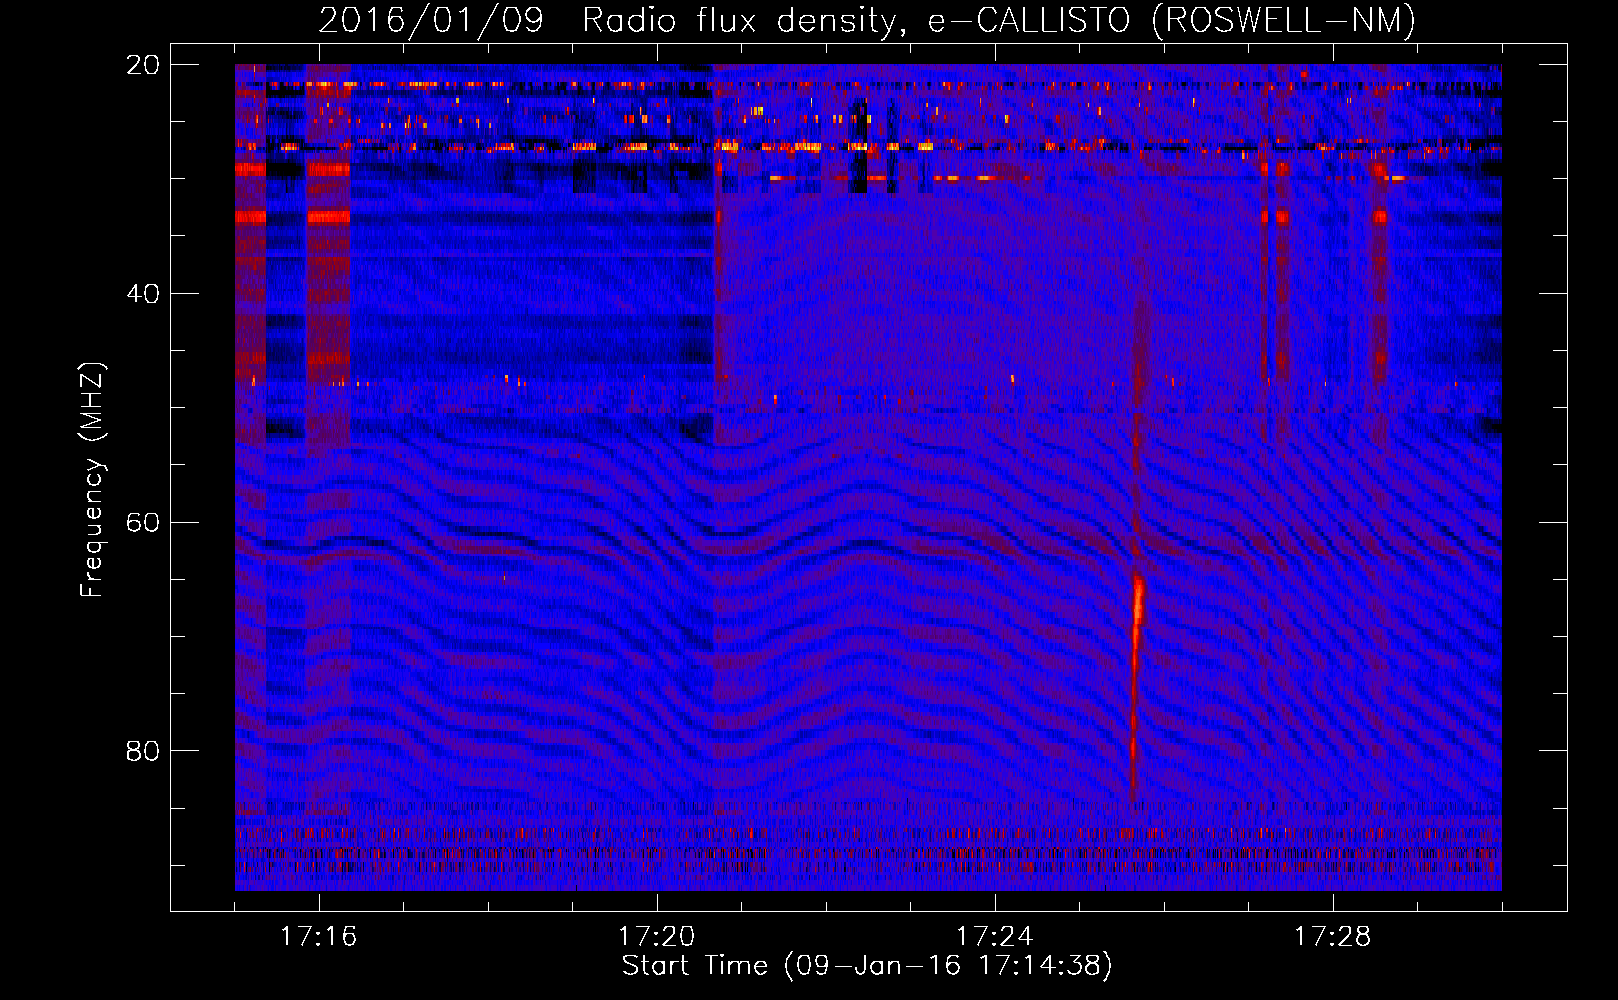Click the 17:16 time tick label
This screenshot has height=1000, width=1618.
pos(319,937)
